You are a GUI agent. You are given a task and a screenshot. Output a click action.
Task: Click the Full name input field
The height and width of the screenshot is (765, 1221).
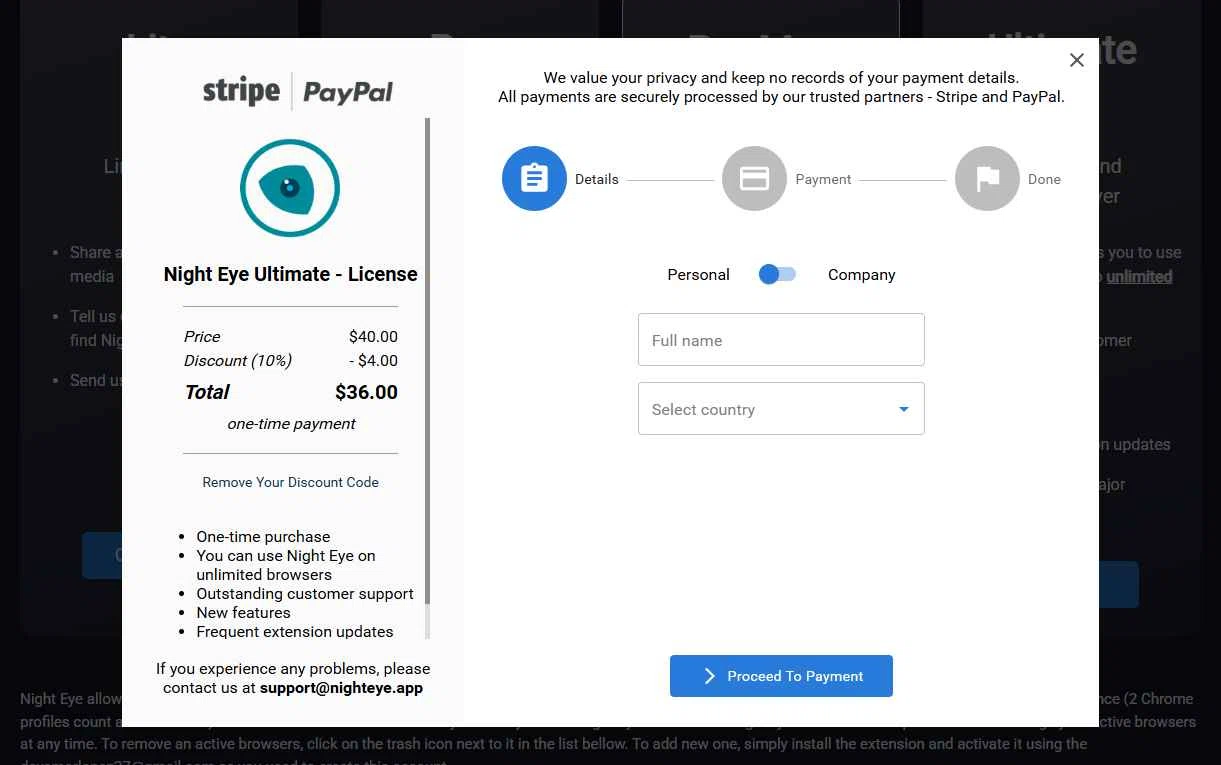781,340
